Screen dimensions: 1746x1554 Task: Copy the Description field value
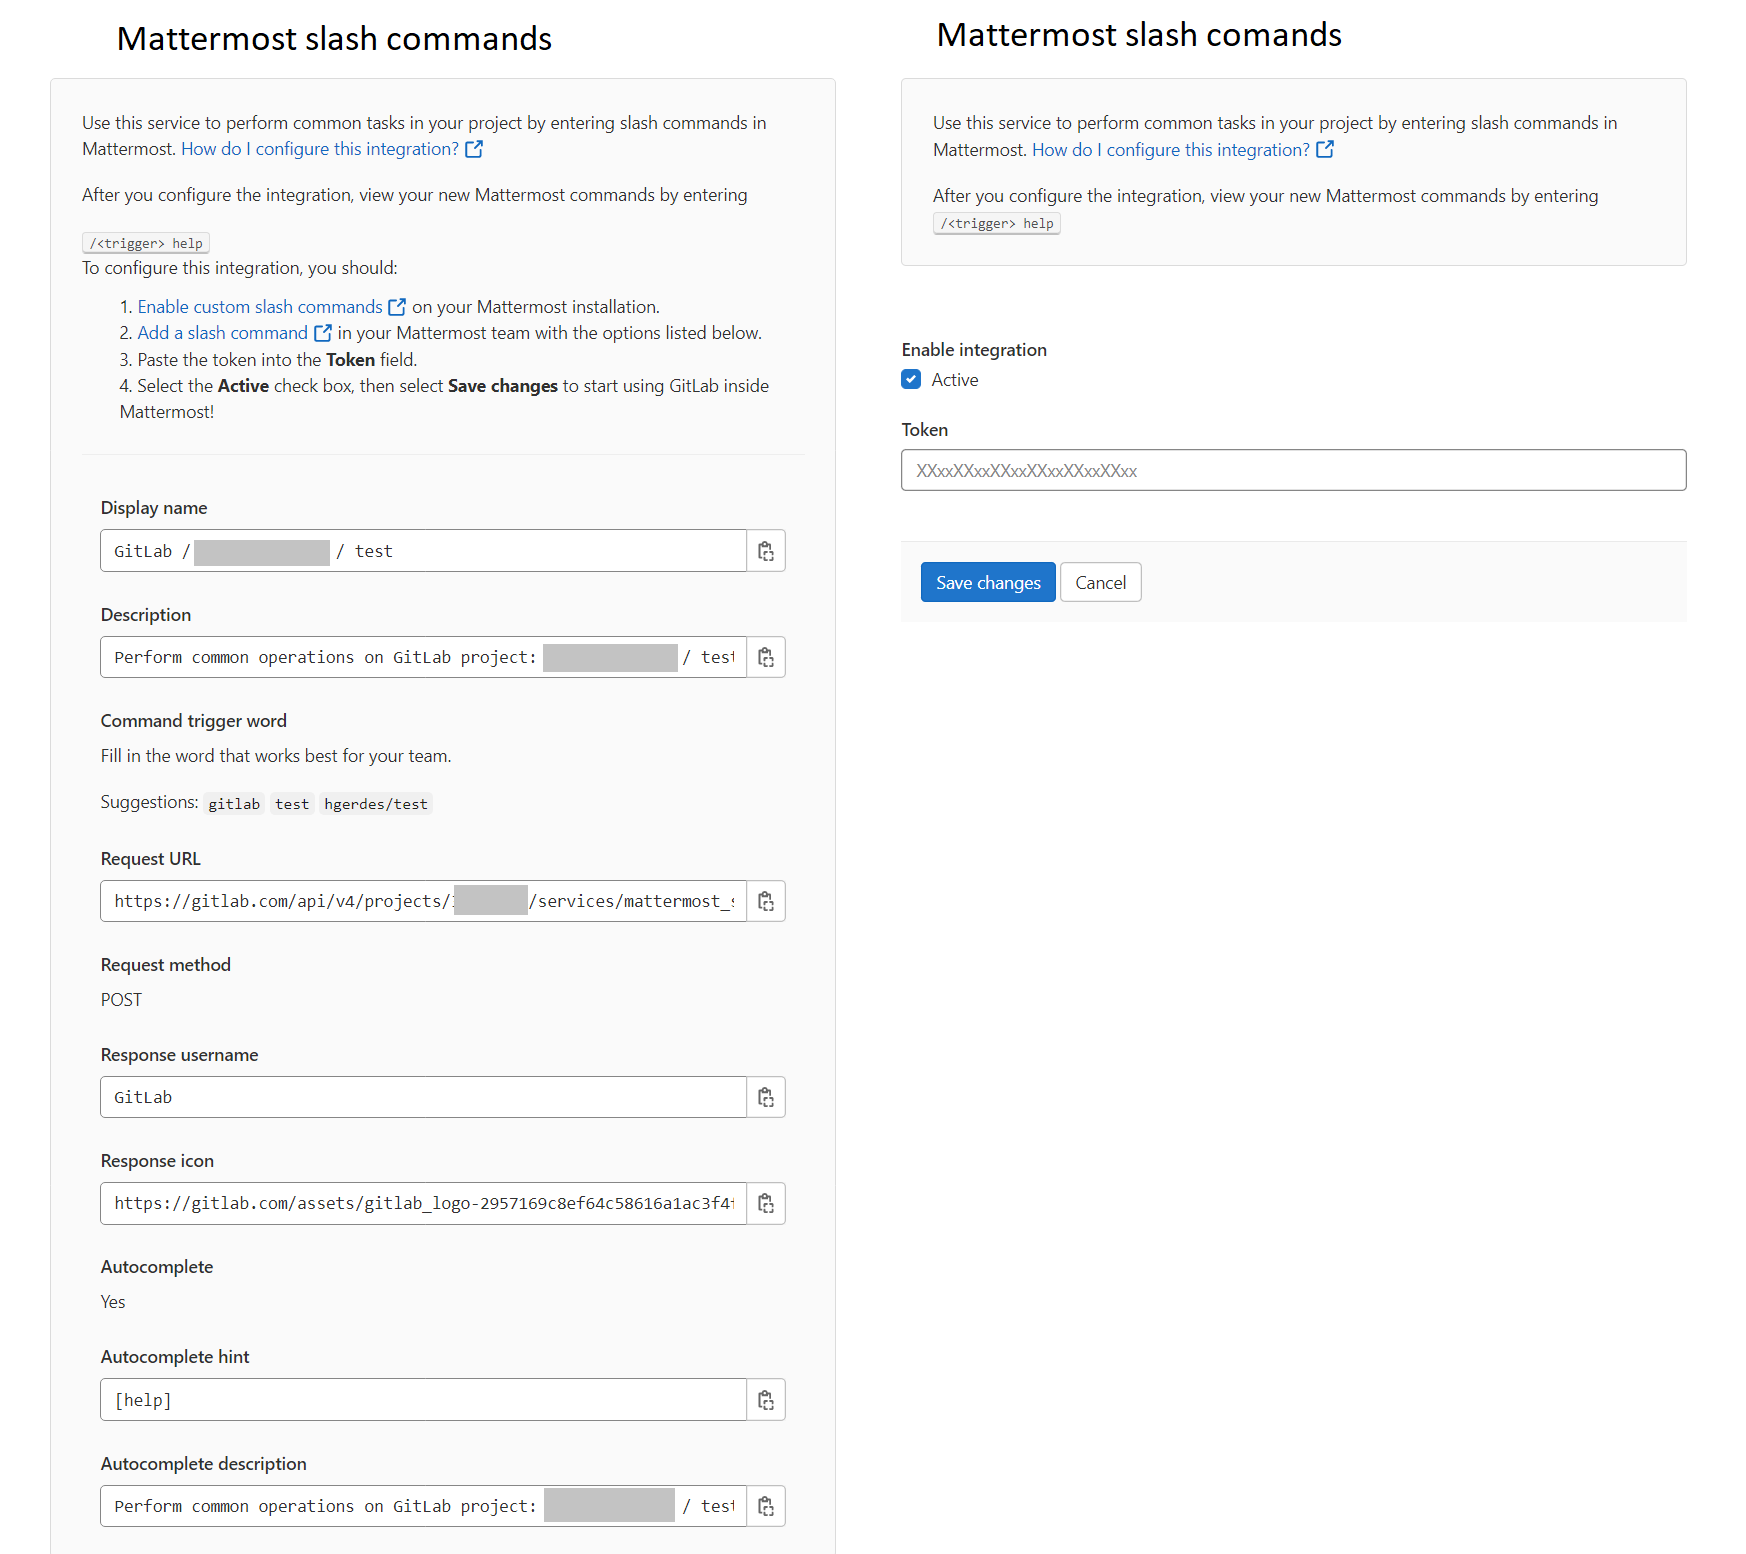coord(766,657)
